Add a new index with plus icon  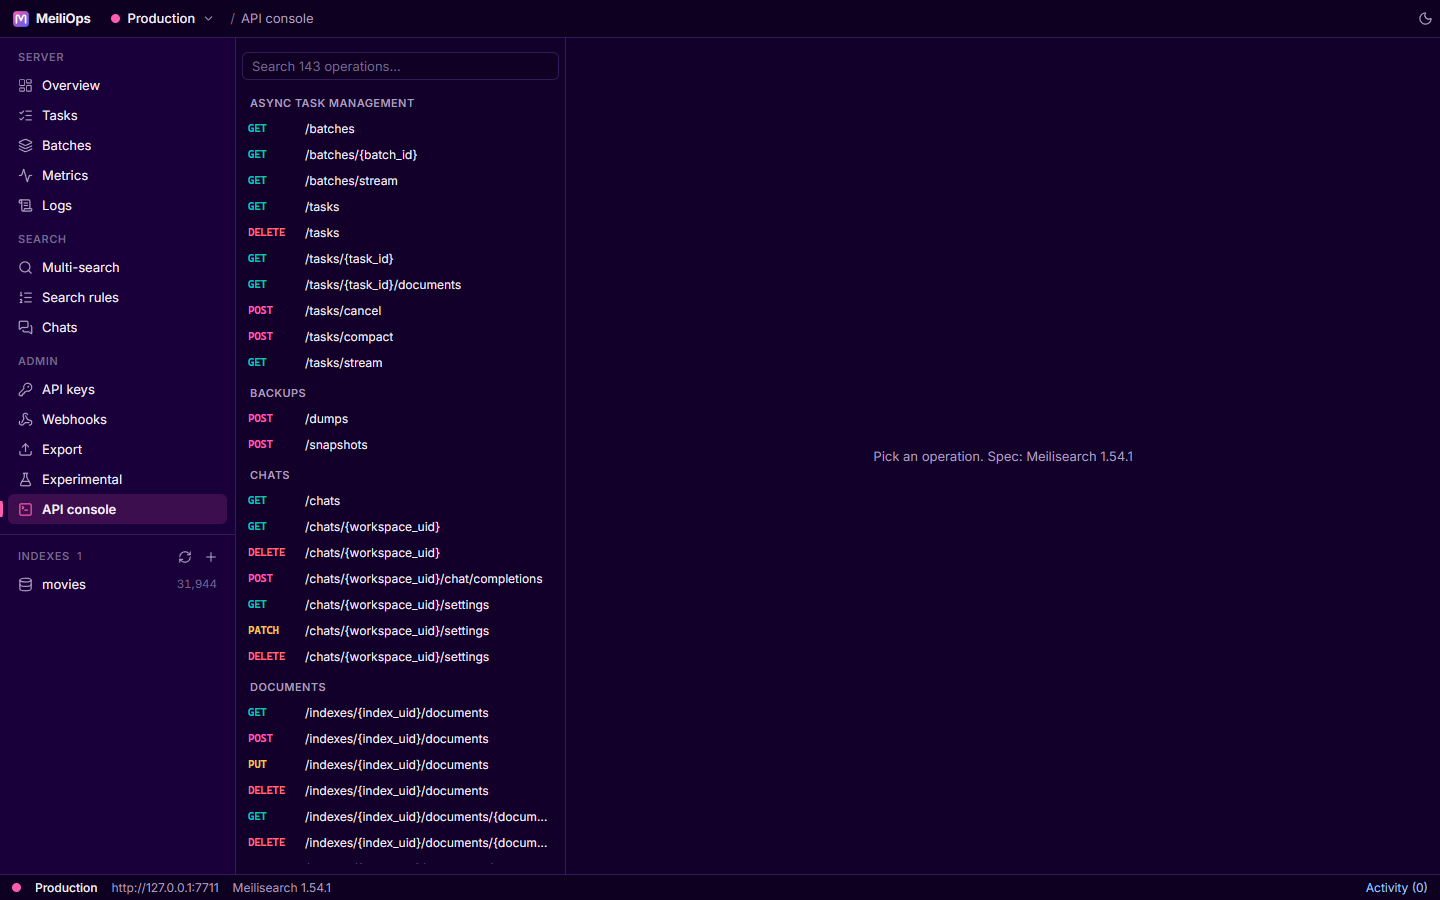(211, 557)
